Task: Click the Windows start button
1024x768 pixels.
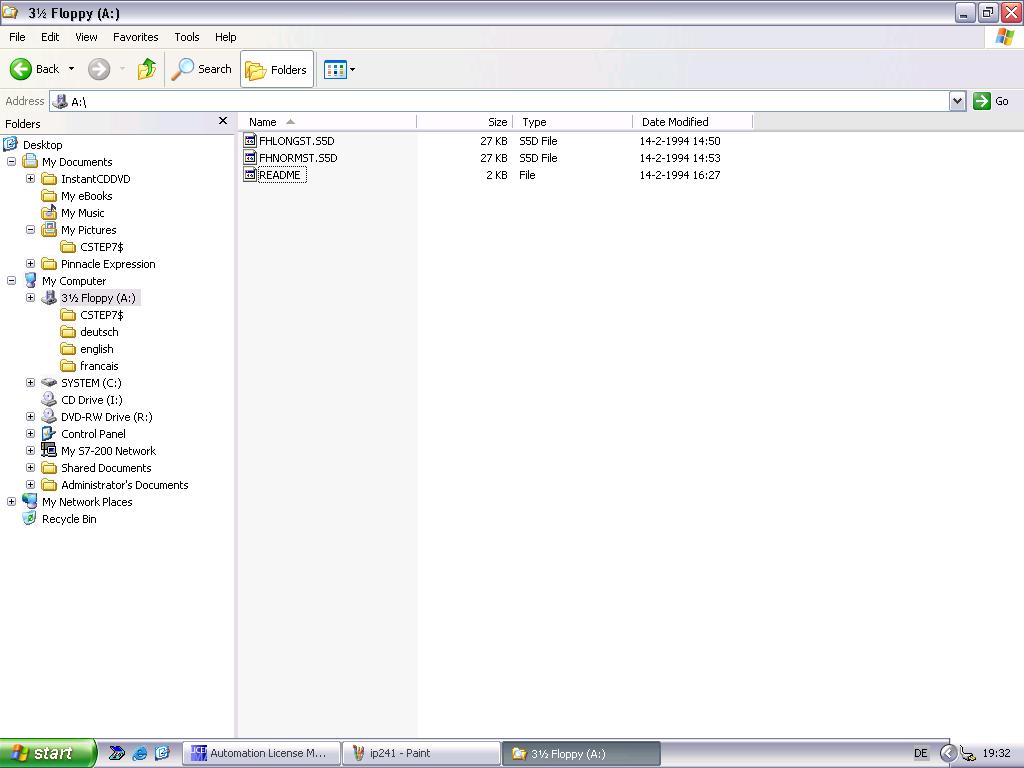Action: click(47, 753)
